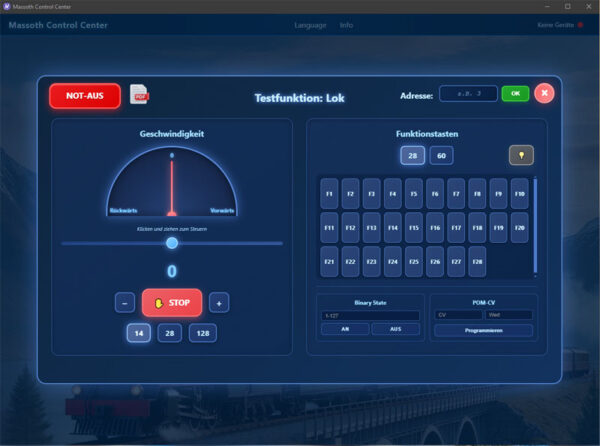Select 128 speed steps
The image size is (600, 446).
pyautogui.click(x=203, y=334)
